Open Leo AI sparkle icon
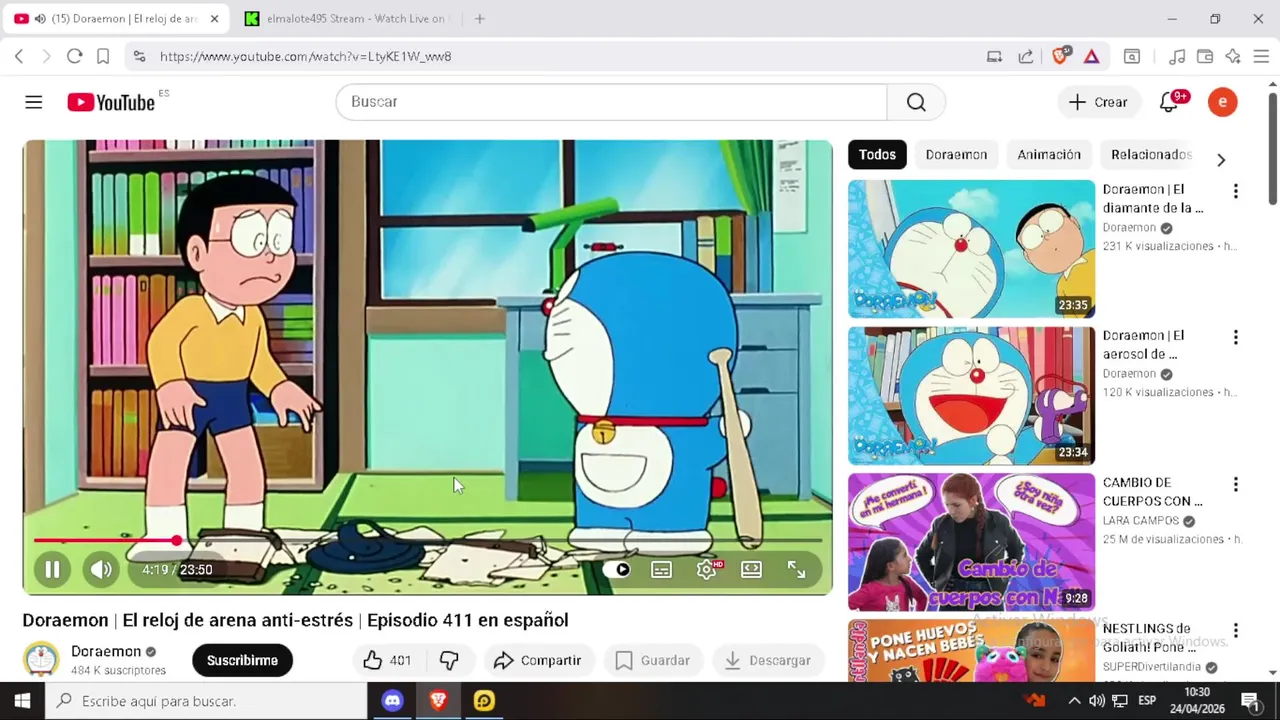This screenshot has width=1280, height=720. pyautogui.click(x=1233, y=57)
